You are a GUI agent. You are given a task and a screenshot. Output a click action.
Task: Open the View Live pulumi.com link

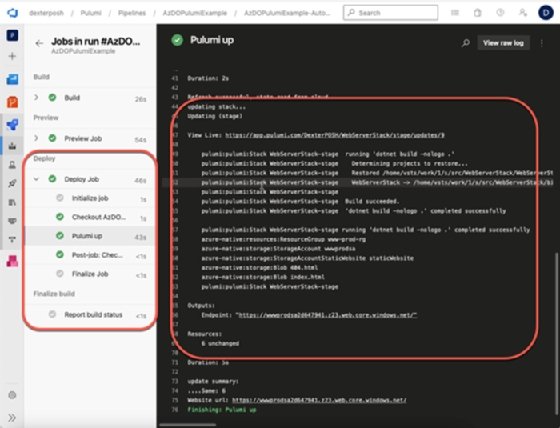pos(335,135)
